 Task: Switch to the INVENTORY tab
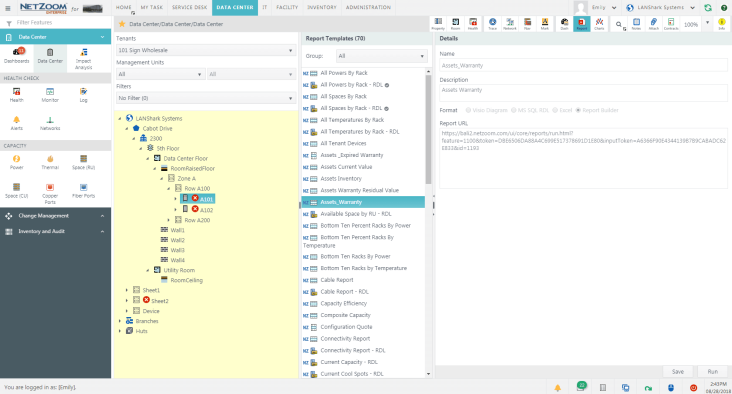(322, 7)
